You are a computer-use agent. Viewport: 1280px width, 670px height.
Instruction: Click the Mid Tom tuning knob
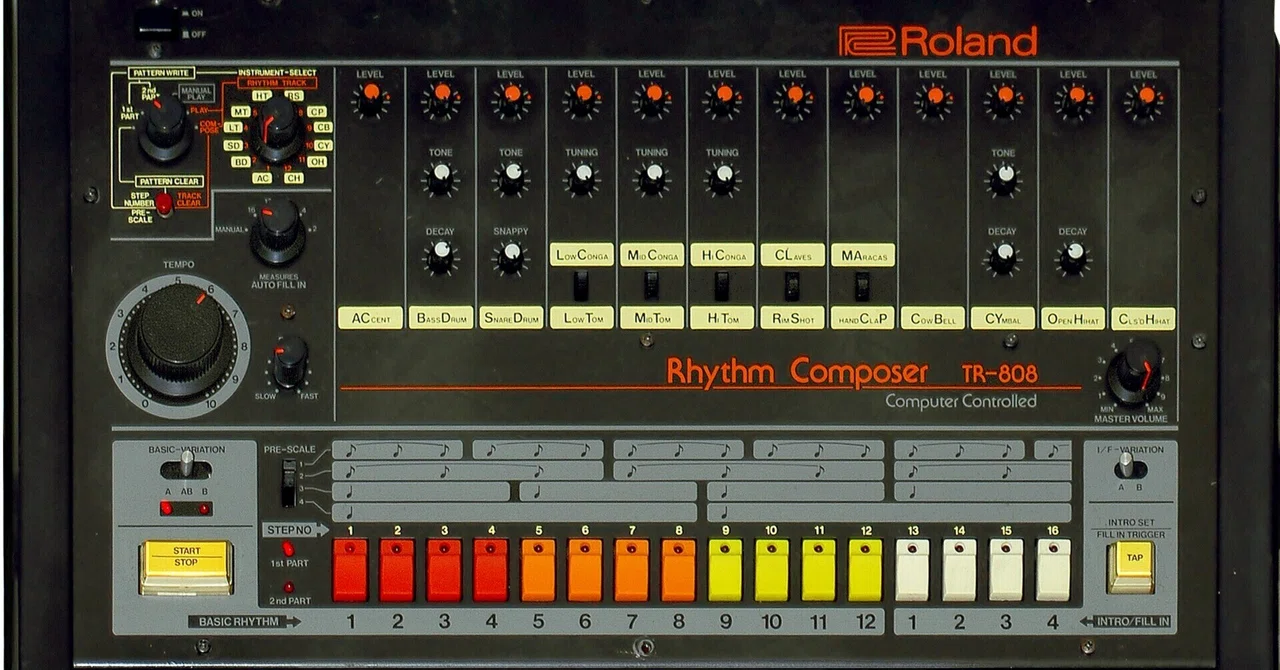(651, 178)
